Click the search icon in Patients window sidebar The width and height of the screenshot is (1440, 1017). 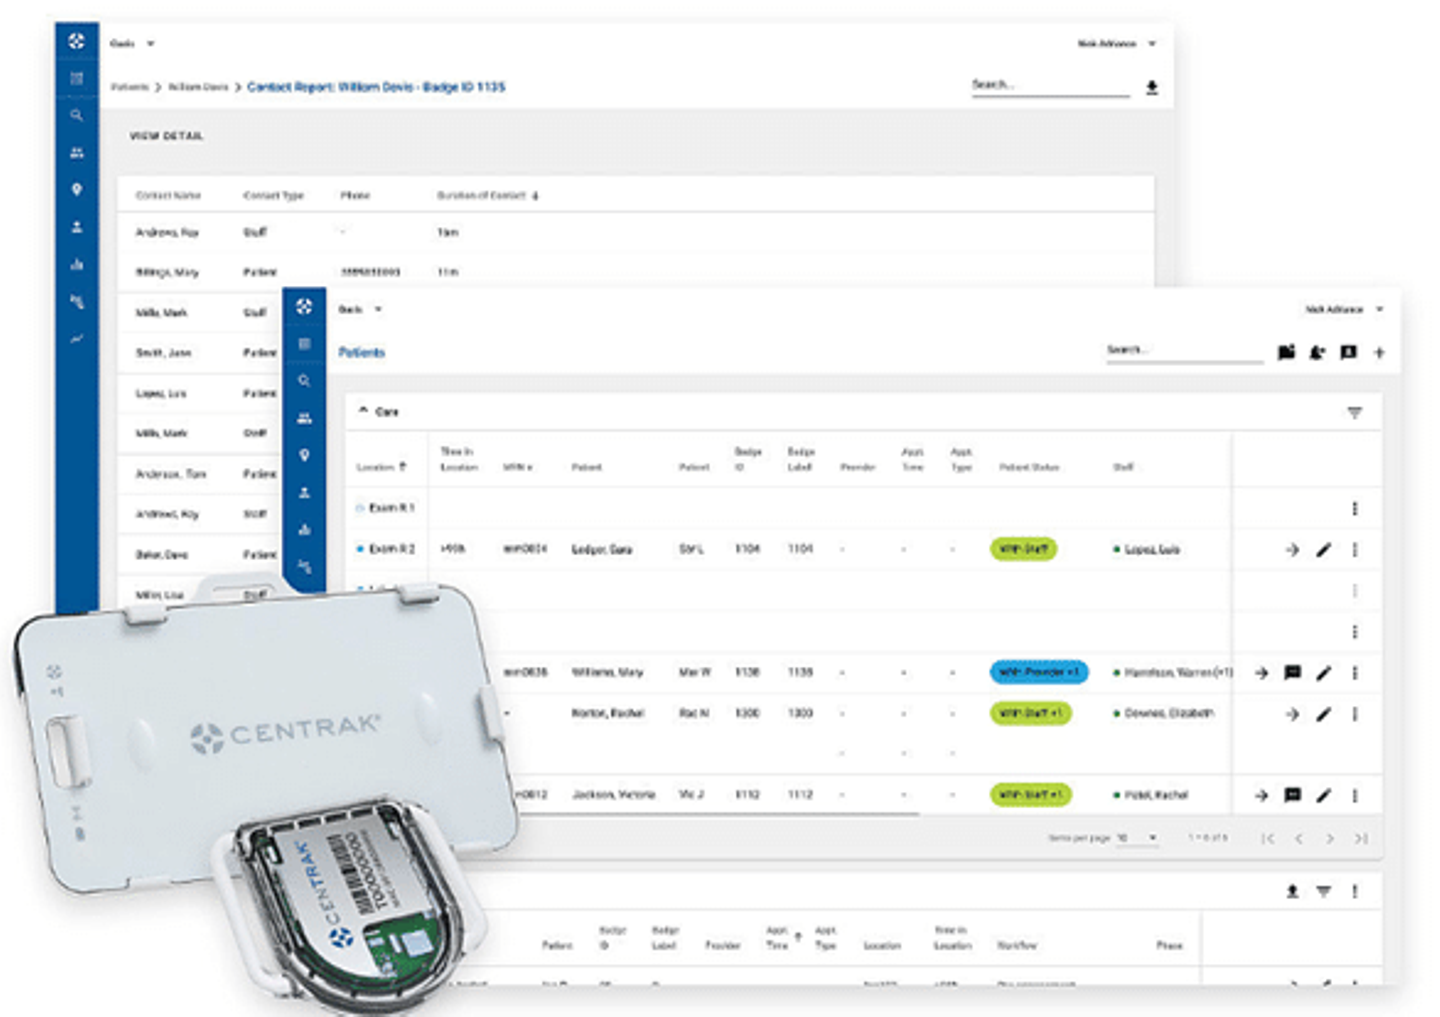click(304, 381)
